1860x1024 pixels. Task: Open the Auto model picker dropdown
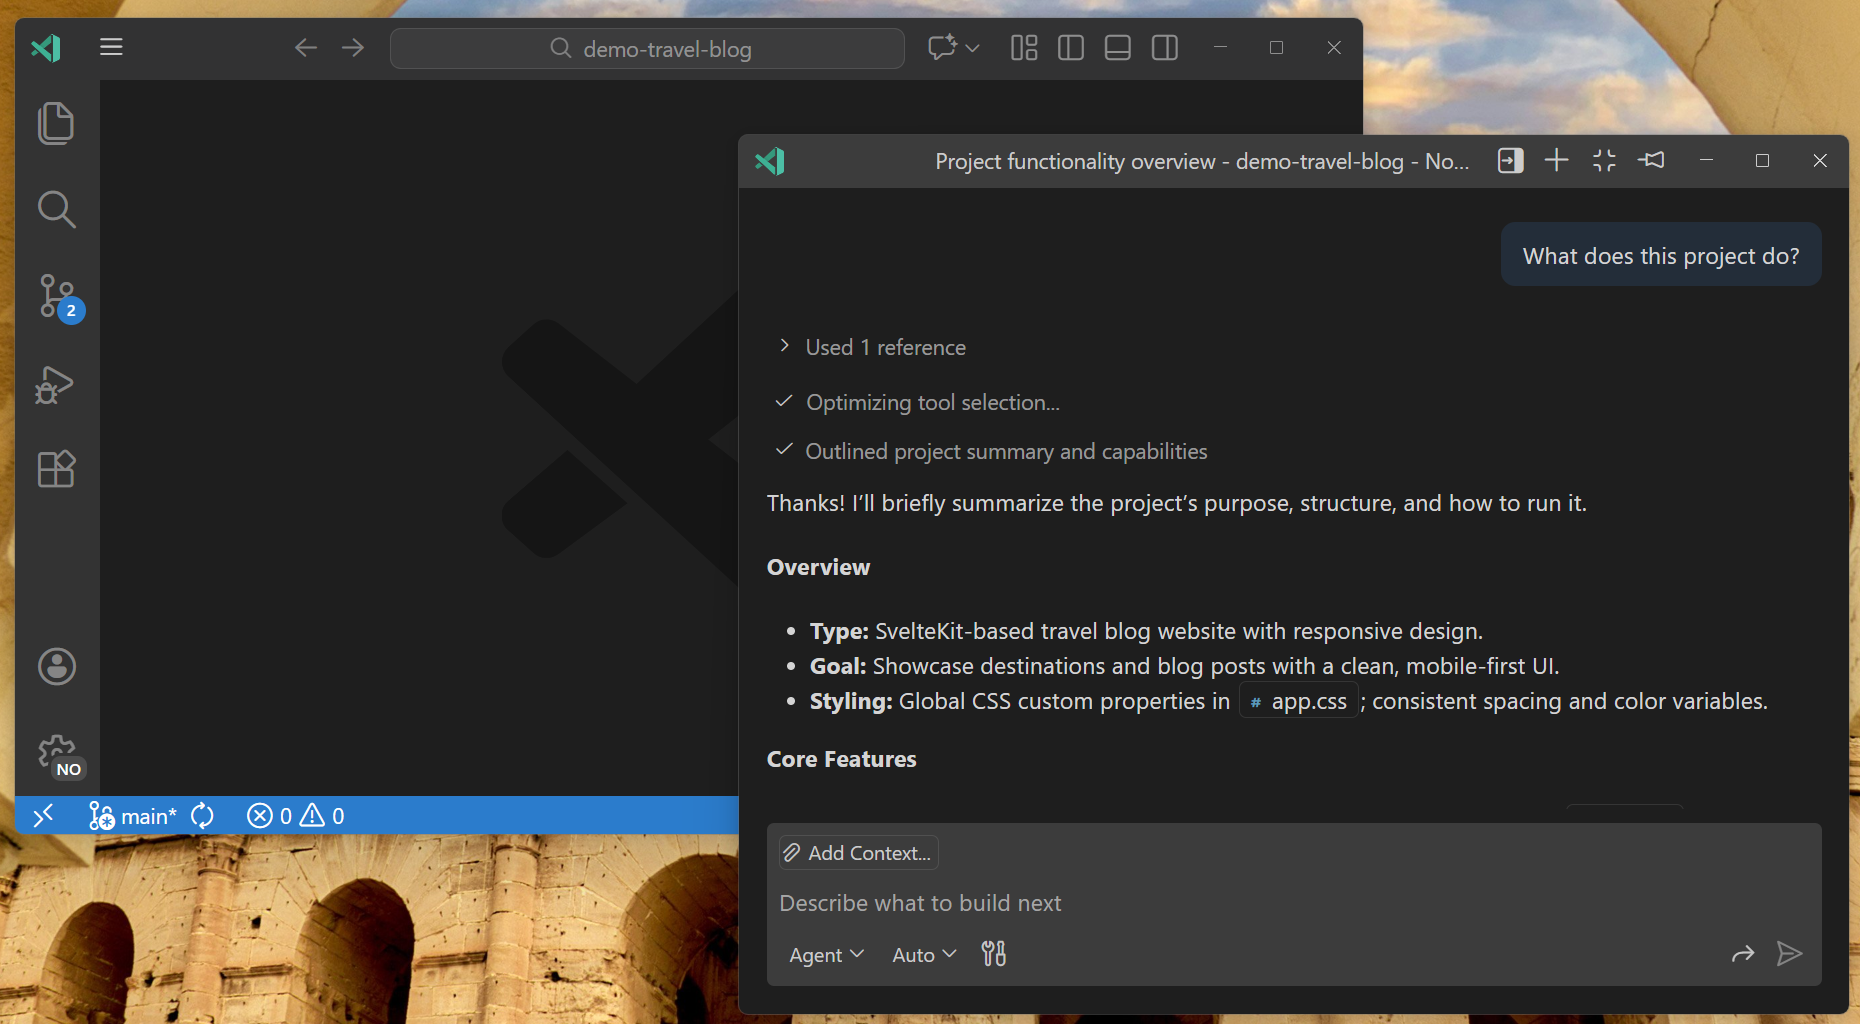[921, 954]
